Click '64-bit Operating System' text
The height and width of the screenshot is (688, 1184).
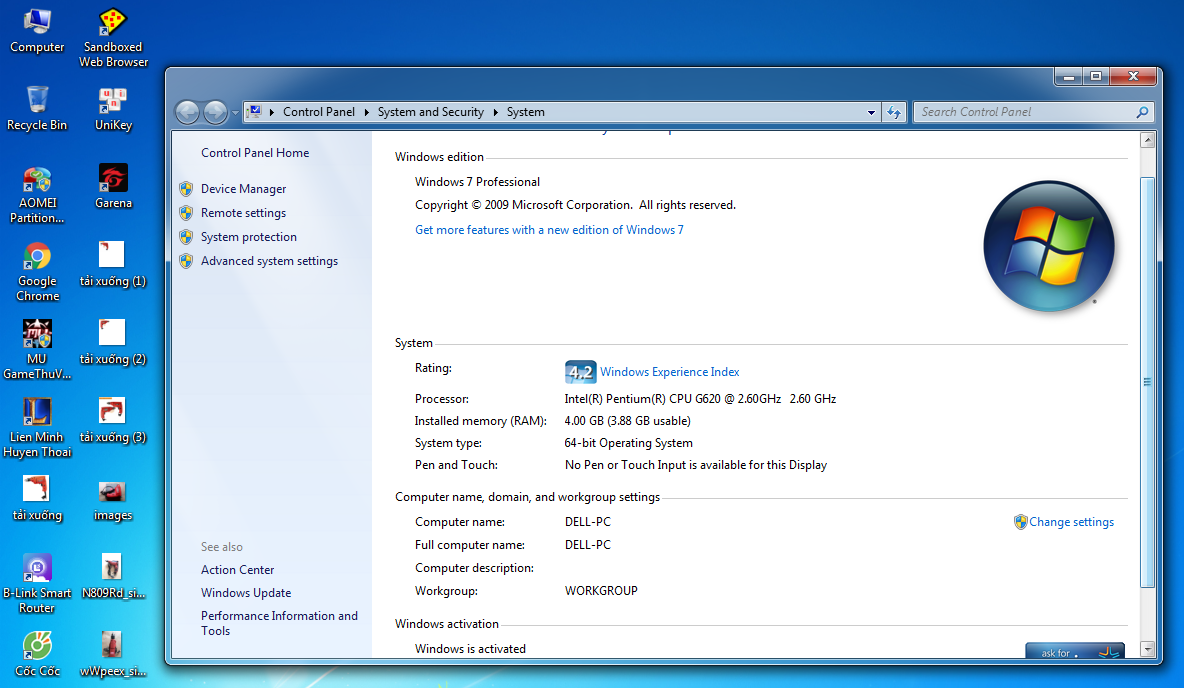[x=628, y=443]
